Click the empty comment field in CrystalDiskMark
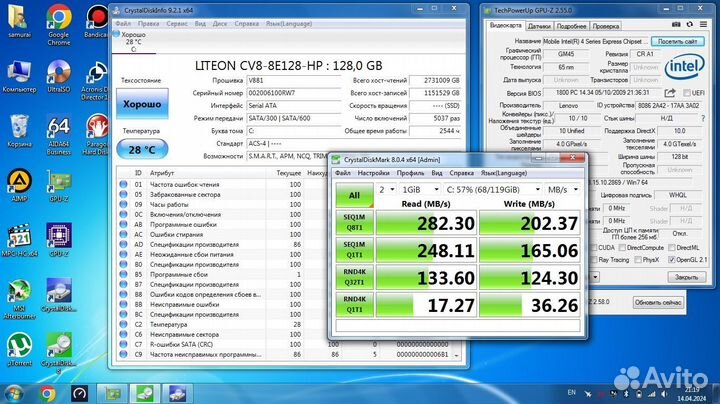 click(458, 325)
